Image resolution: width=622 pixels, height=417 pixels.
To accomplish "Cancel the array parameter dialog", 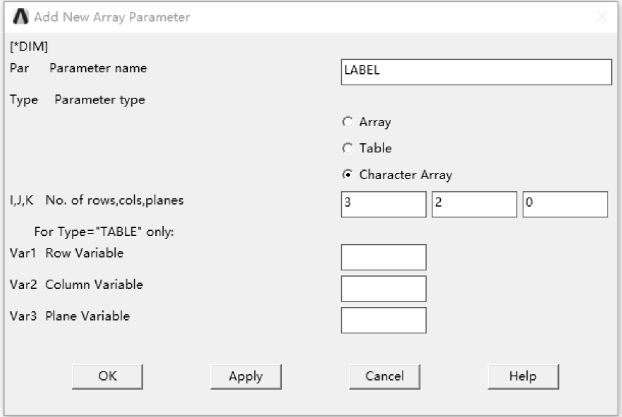I will point(383,376).
